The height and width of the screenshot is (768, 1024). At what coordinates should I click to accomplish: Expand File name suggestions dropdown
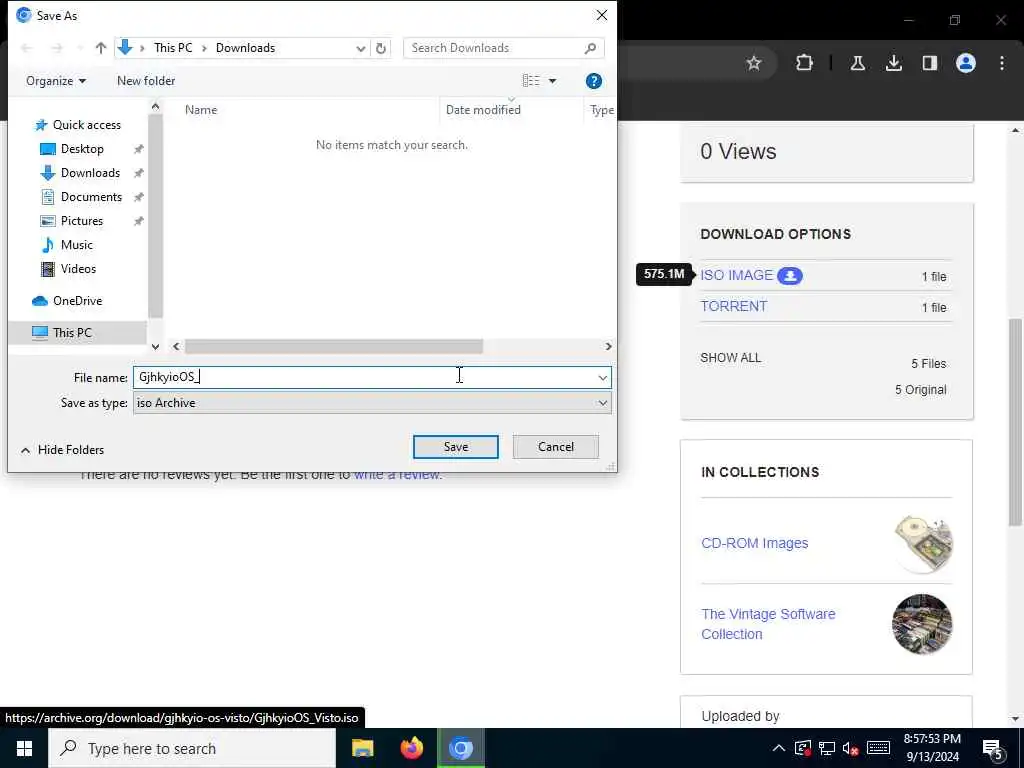pos(602,377)
